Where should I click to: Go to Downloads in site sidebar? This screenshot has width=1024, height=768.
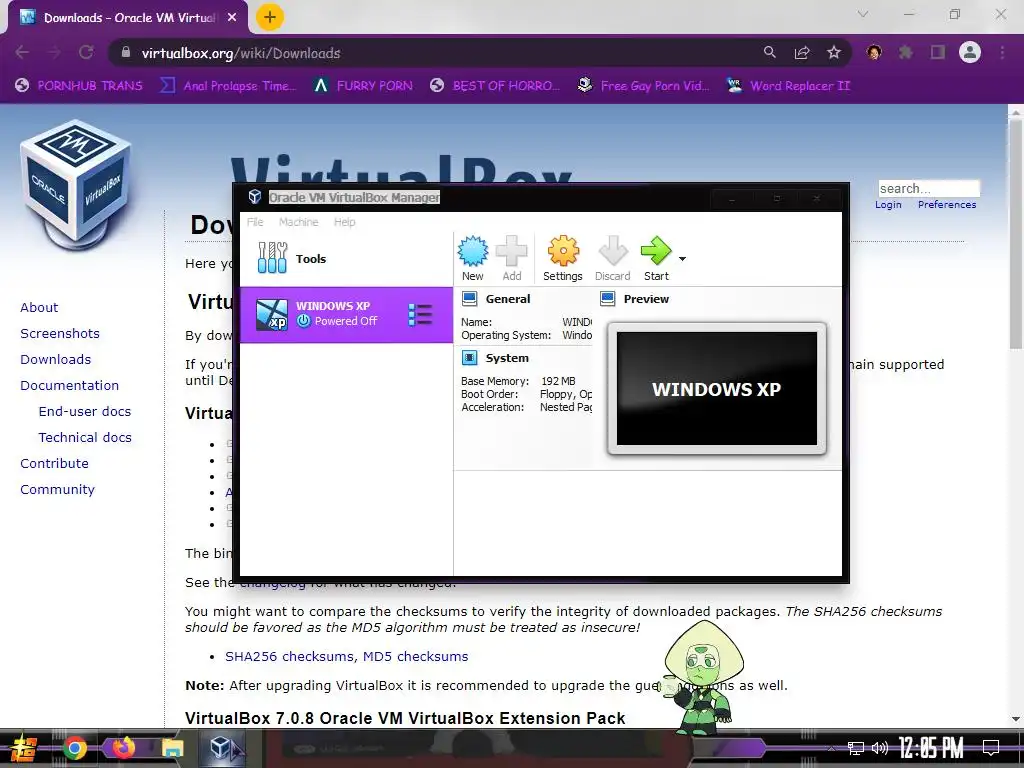coord(56,359)
